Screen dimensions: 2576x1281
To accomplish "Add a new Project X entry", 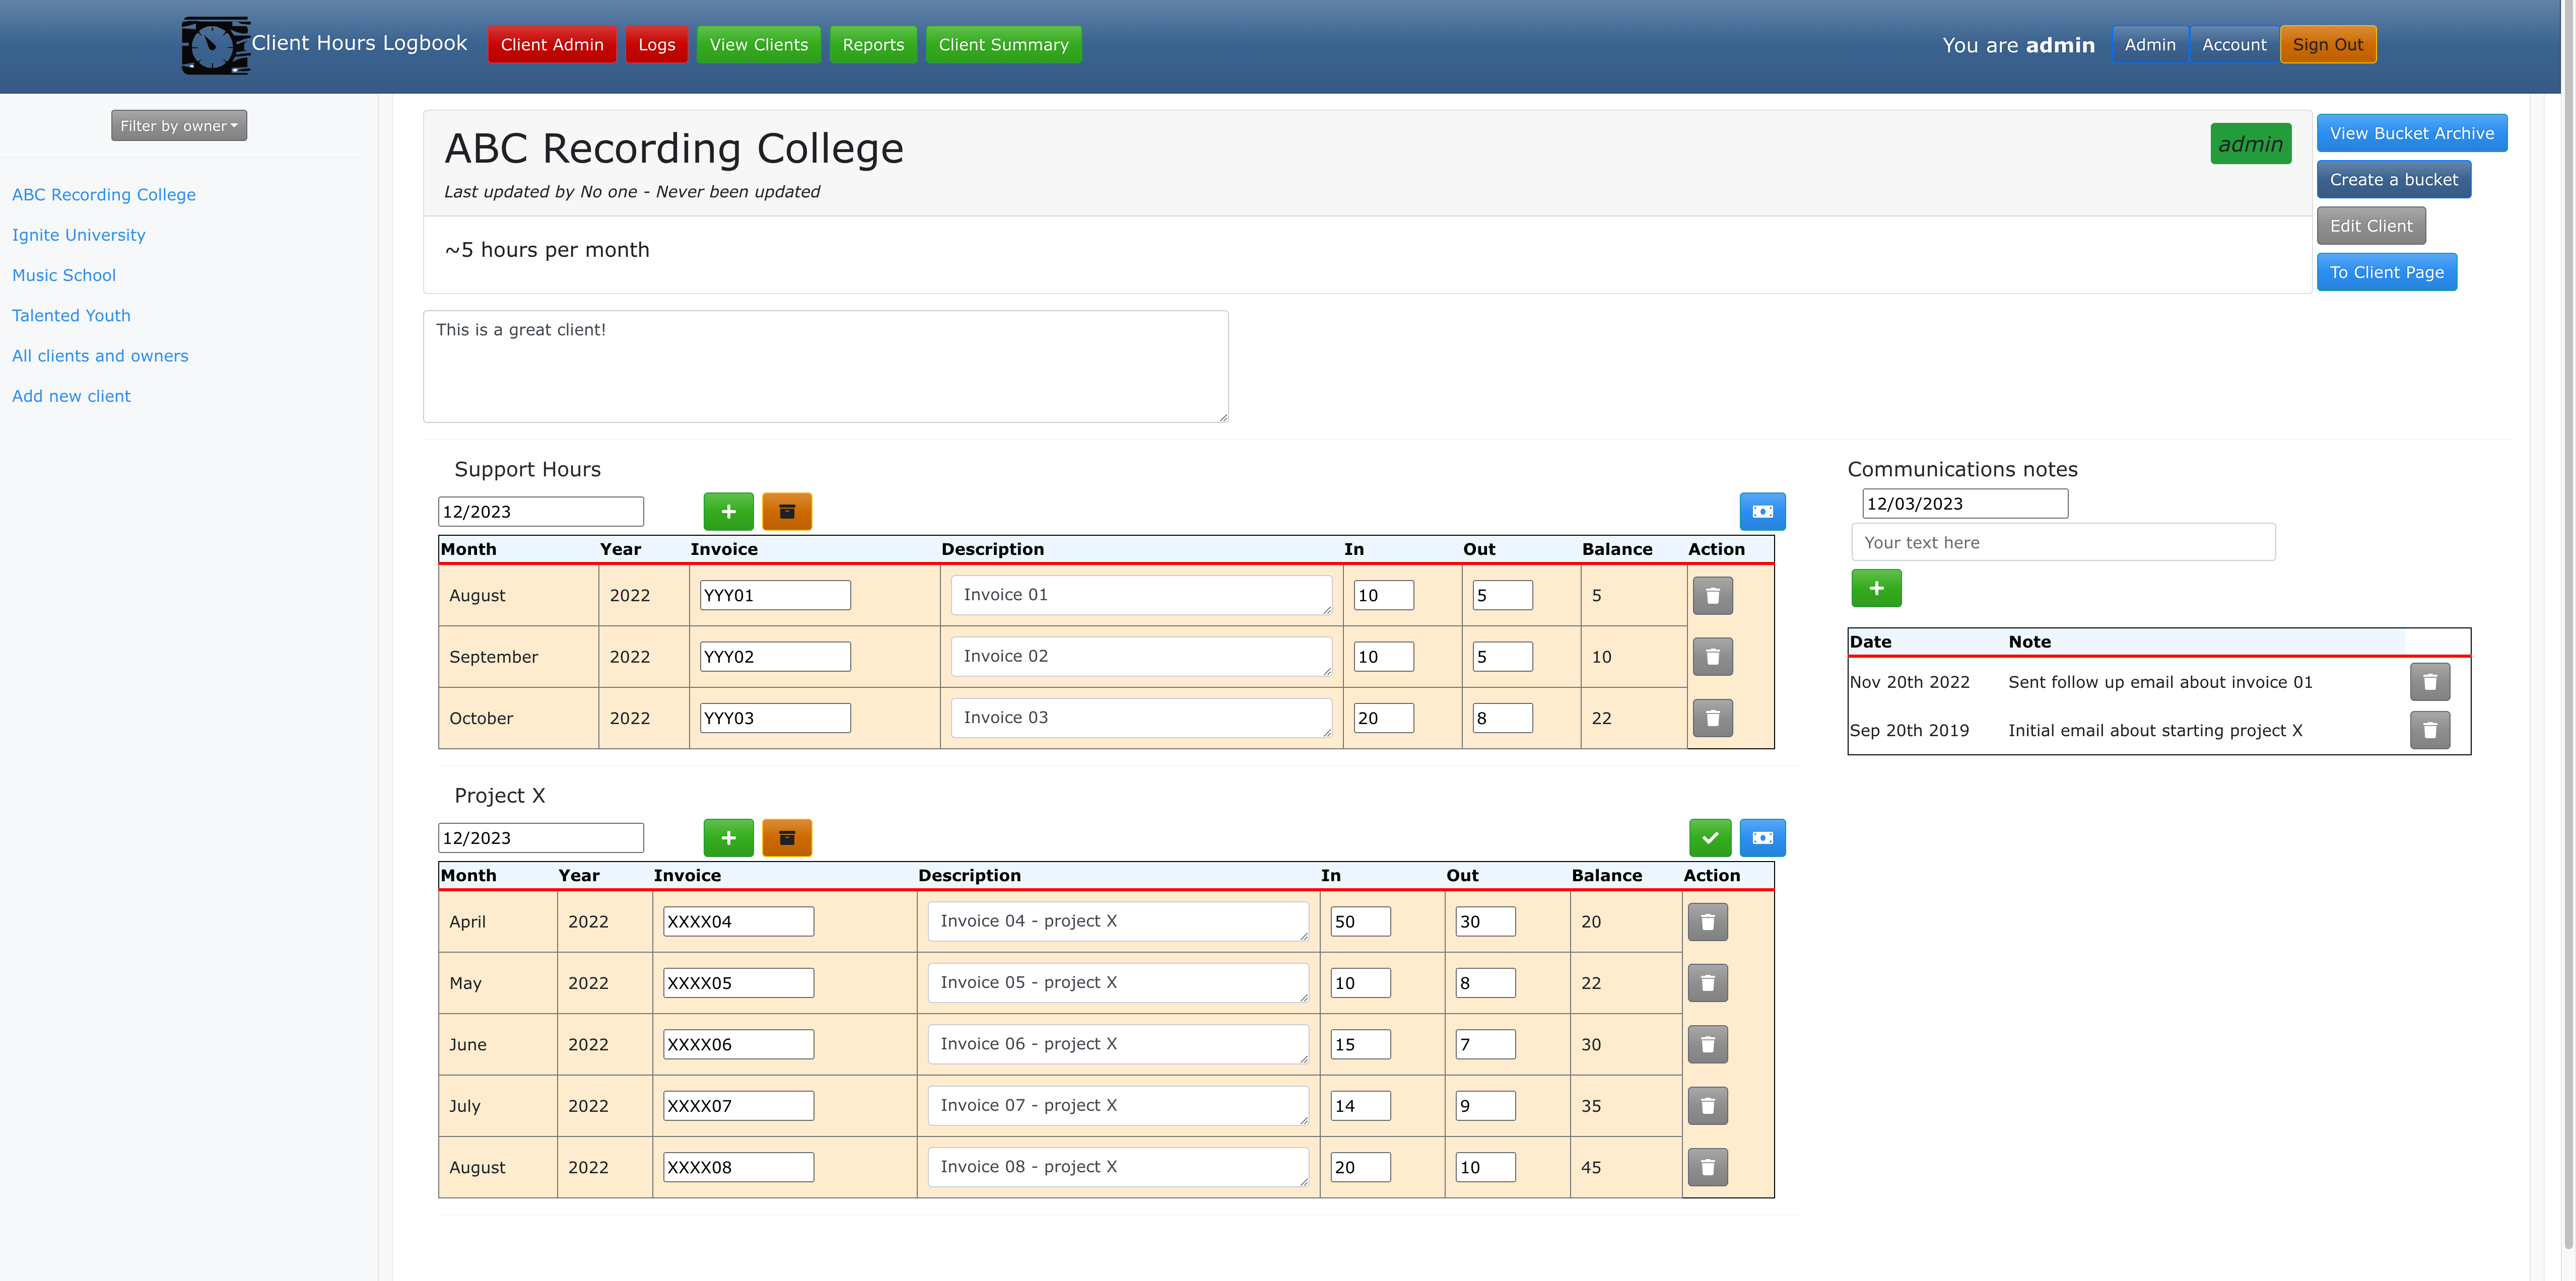I will tap(728, 837).
